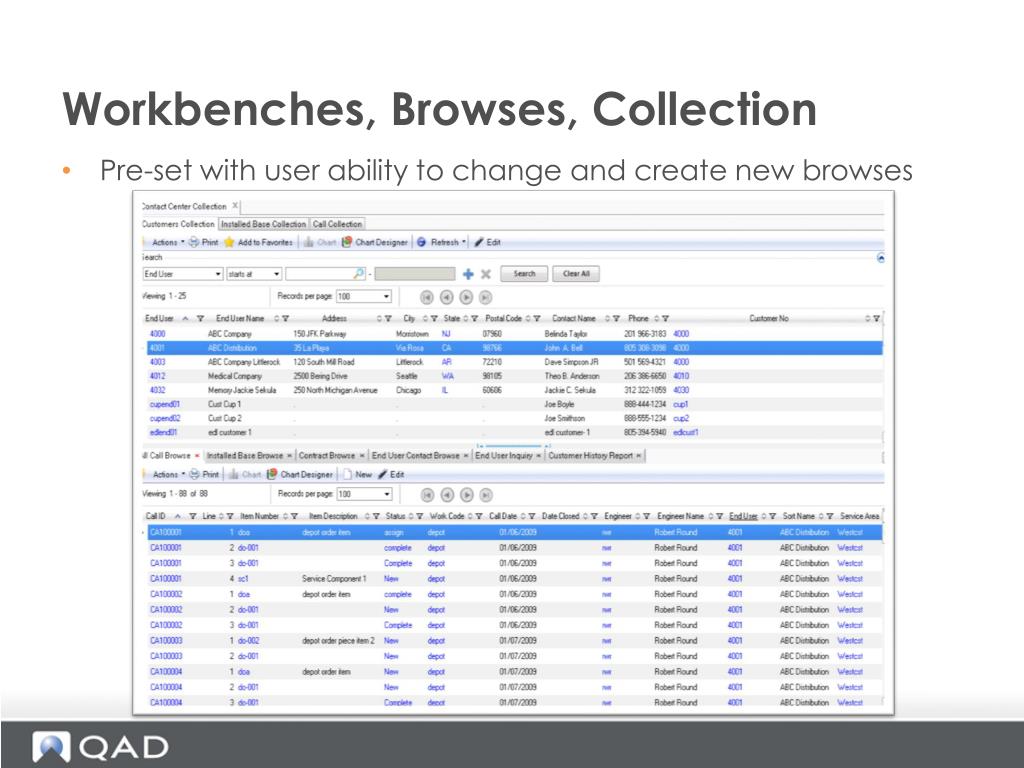This screenshot has width=1024, height=768.
Task: Switch to the Installed Base Collection tab
Action: (x=263, y=224)
